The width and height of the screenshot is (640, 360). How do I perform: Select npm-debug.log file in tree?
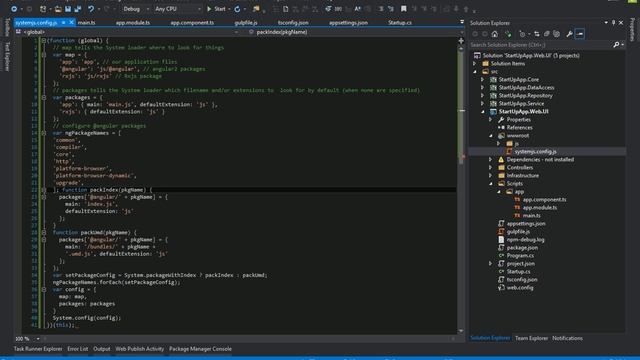point(525,240)
